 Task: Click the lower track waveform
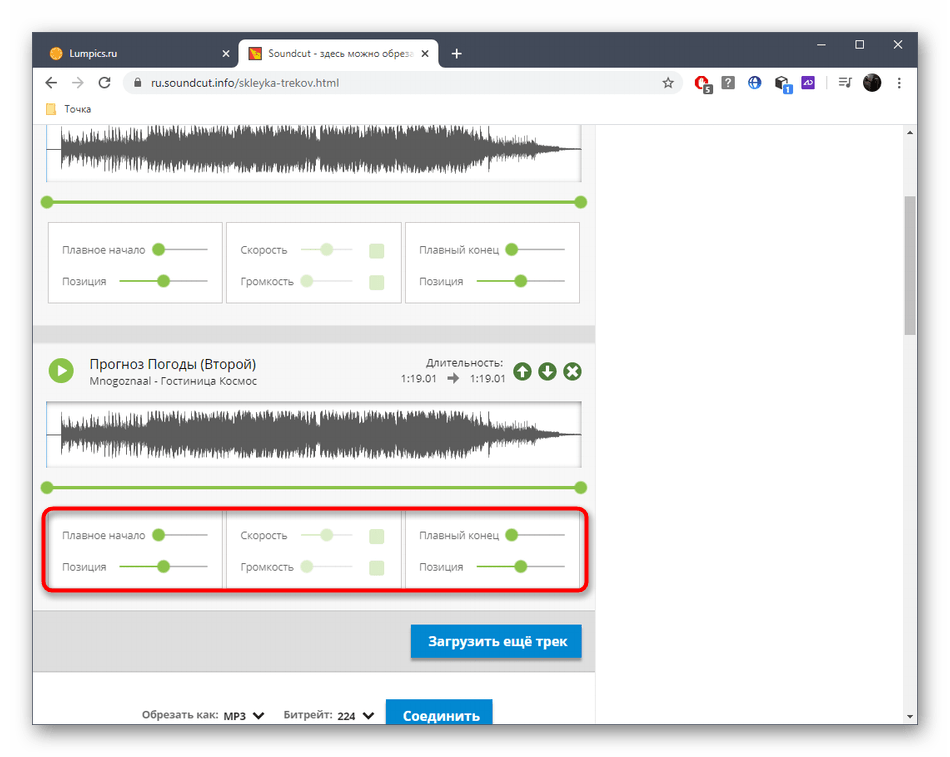(x=314, y=434)
